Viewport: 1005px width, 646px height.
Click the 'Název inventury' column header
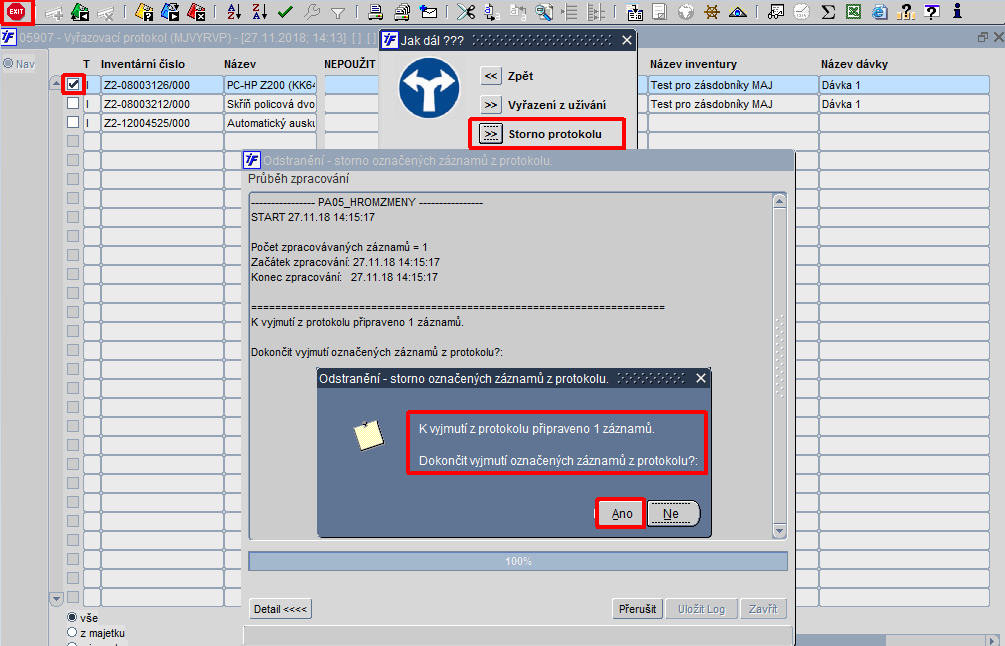click(x=694, y=64)
